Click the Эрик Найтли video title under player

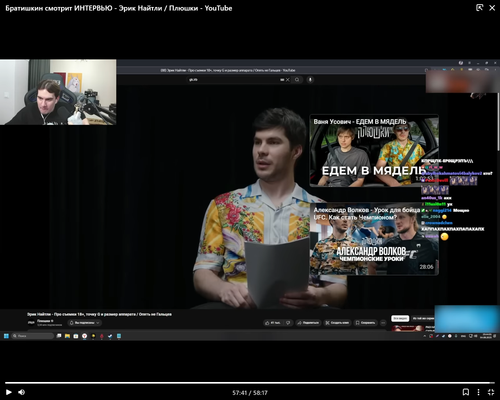[99, 314]
